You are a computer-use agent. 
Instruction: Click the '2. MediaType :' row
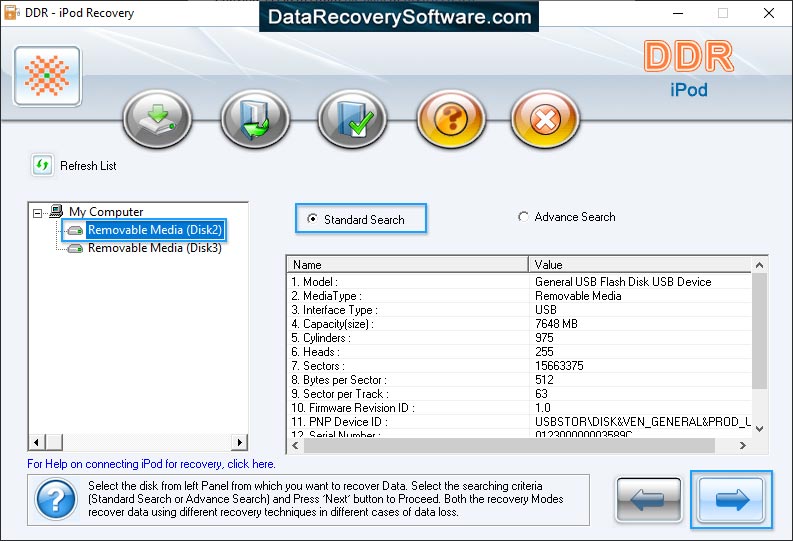click(x=519, y=296)
